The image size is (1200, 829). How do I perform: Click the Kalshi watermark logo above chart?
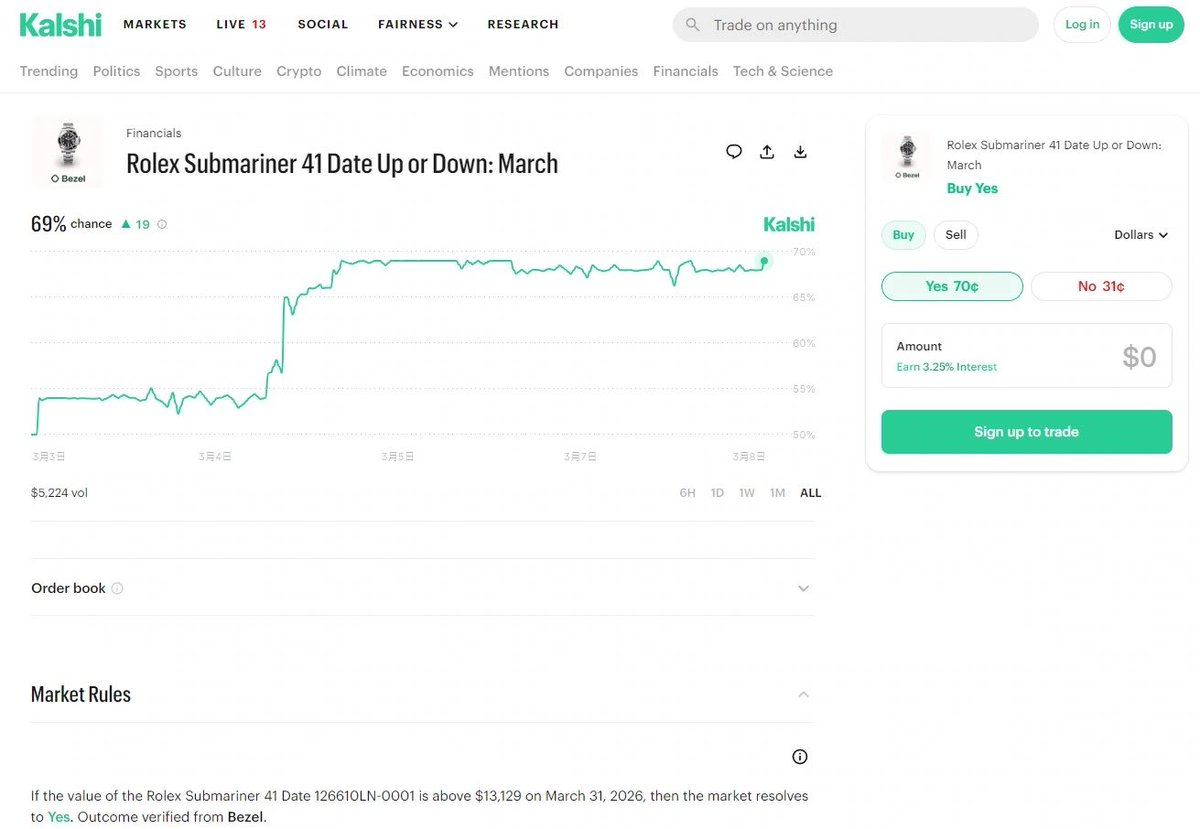tap(789, 224)
